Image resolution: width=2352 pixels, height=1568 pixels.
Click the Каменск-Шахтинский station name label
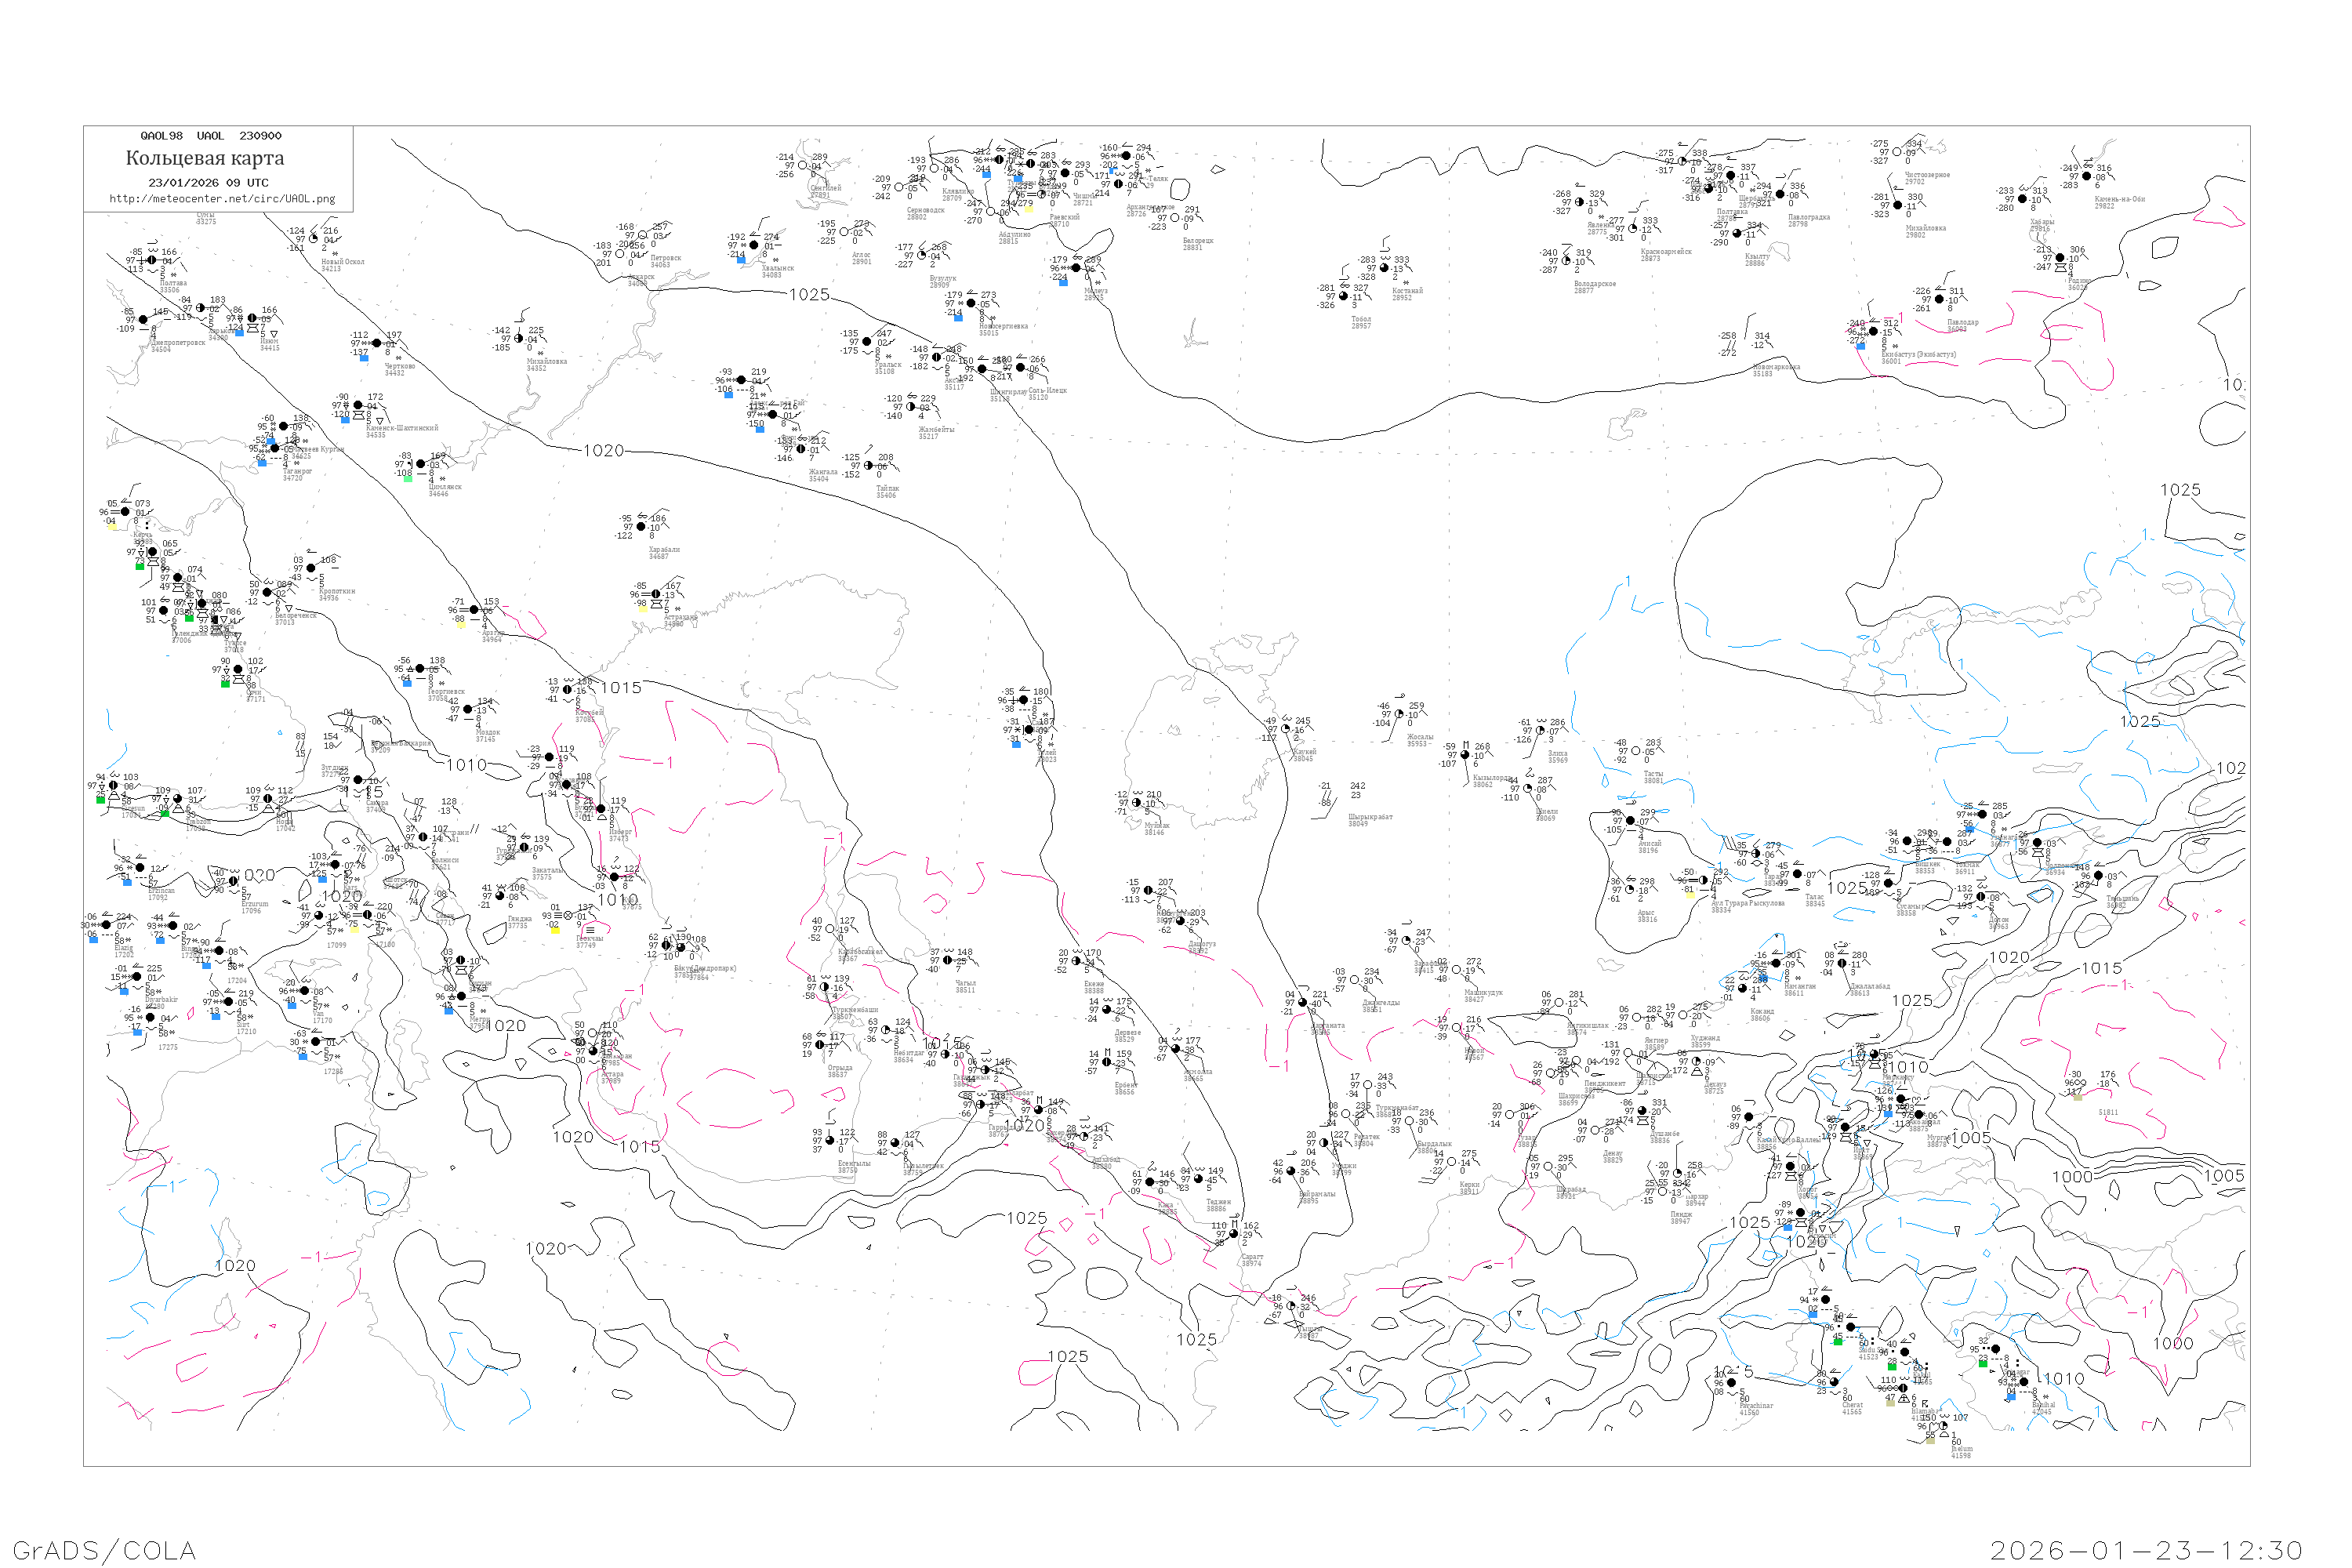[x=402, y=428]
